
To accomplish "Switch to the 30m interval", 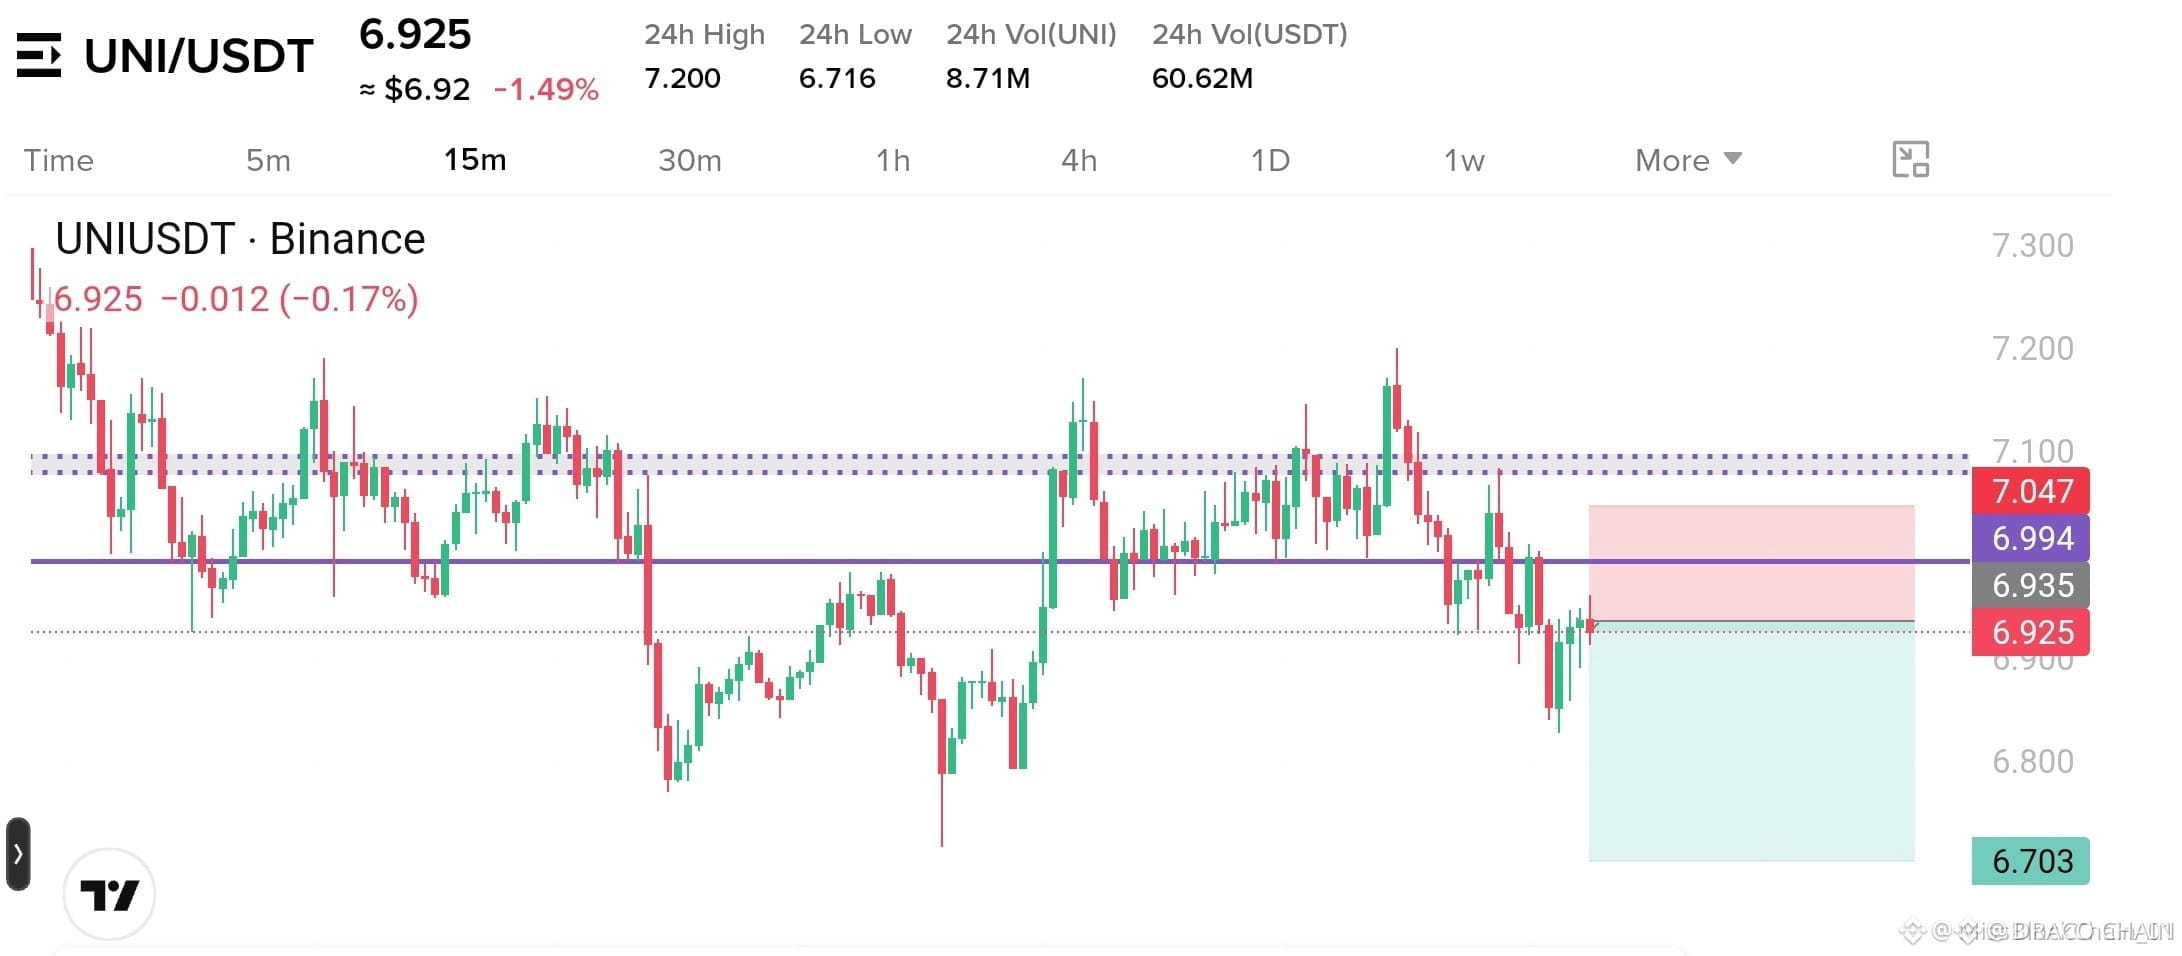I will click(689, 160).
